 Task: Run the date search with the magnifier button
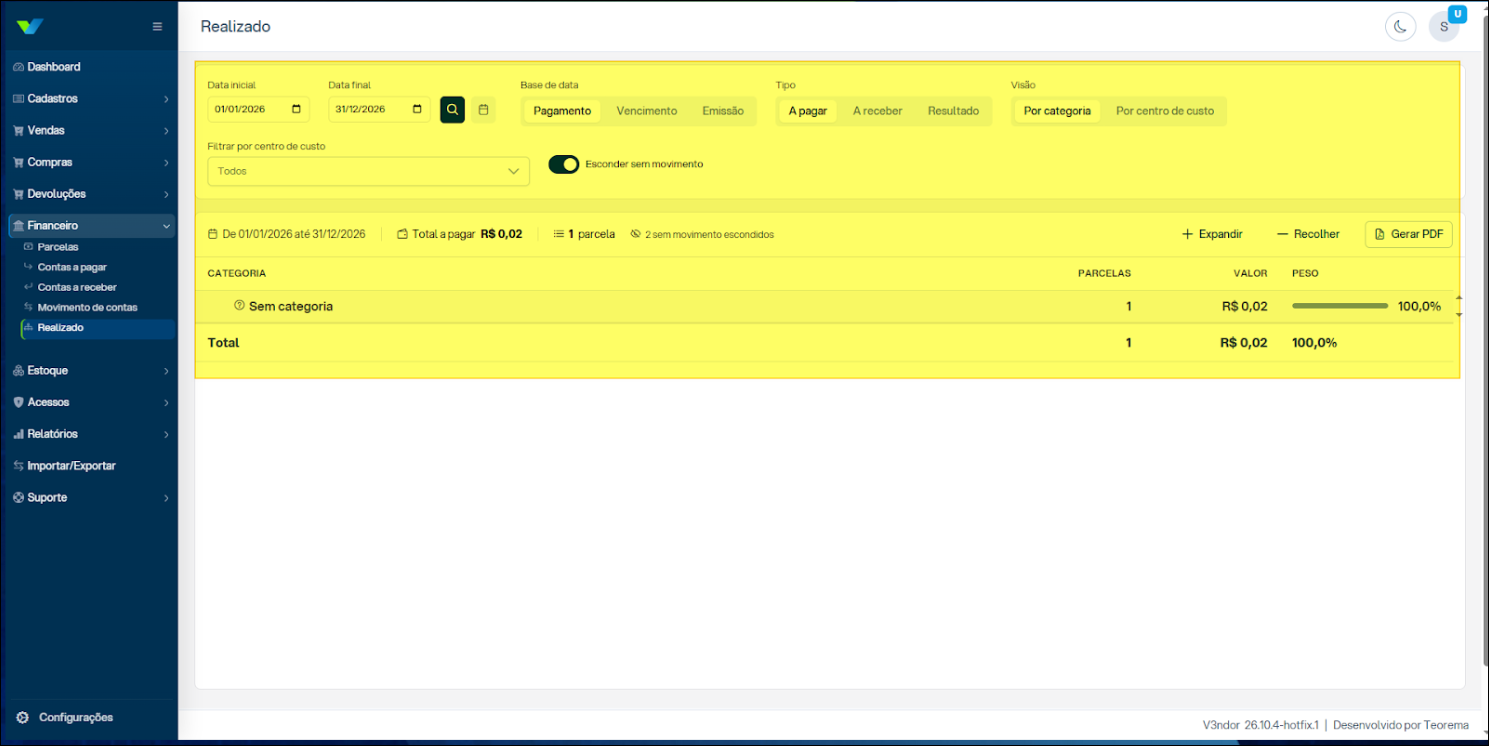tap(453, 110)
